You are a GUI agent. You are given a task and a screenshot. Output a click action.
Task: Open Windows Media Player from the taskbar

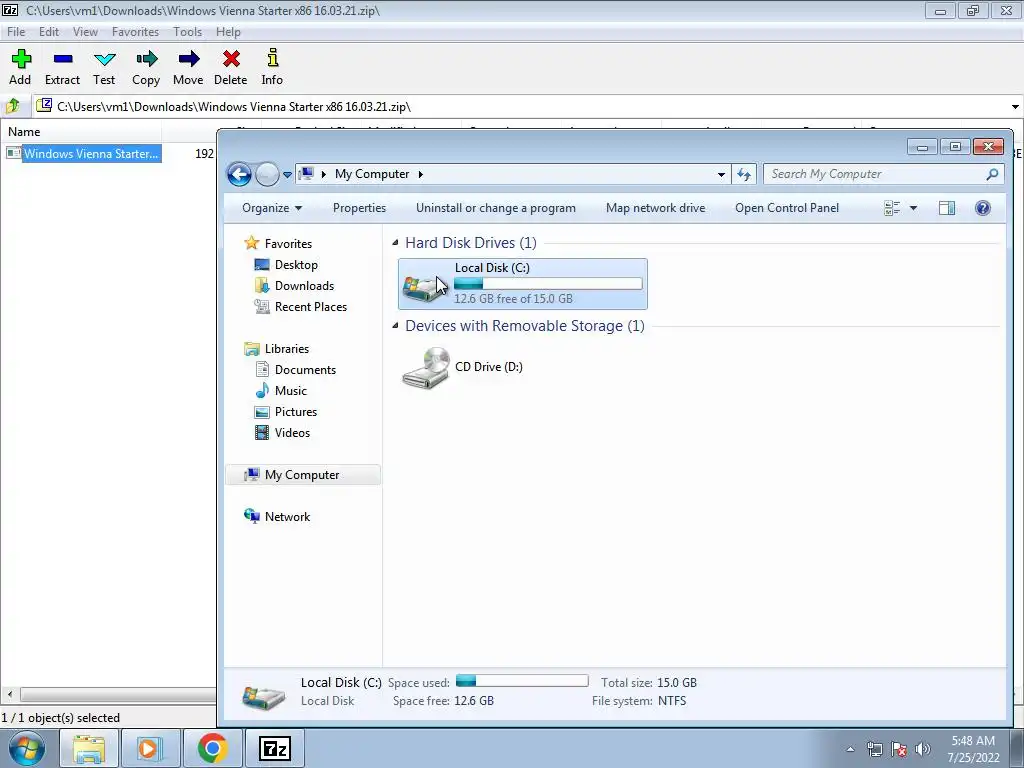coord(150,748)
